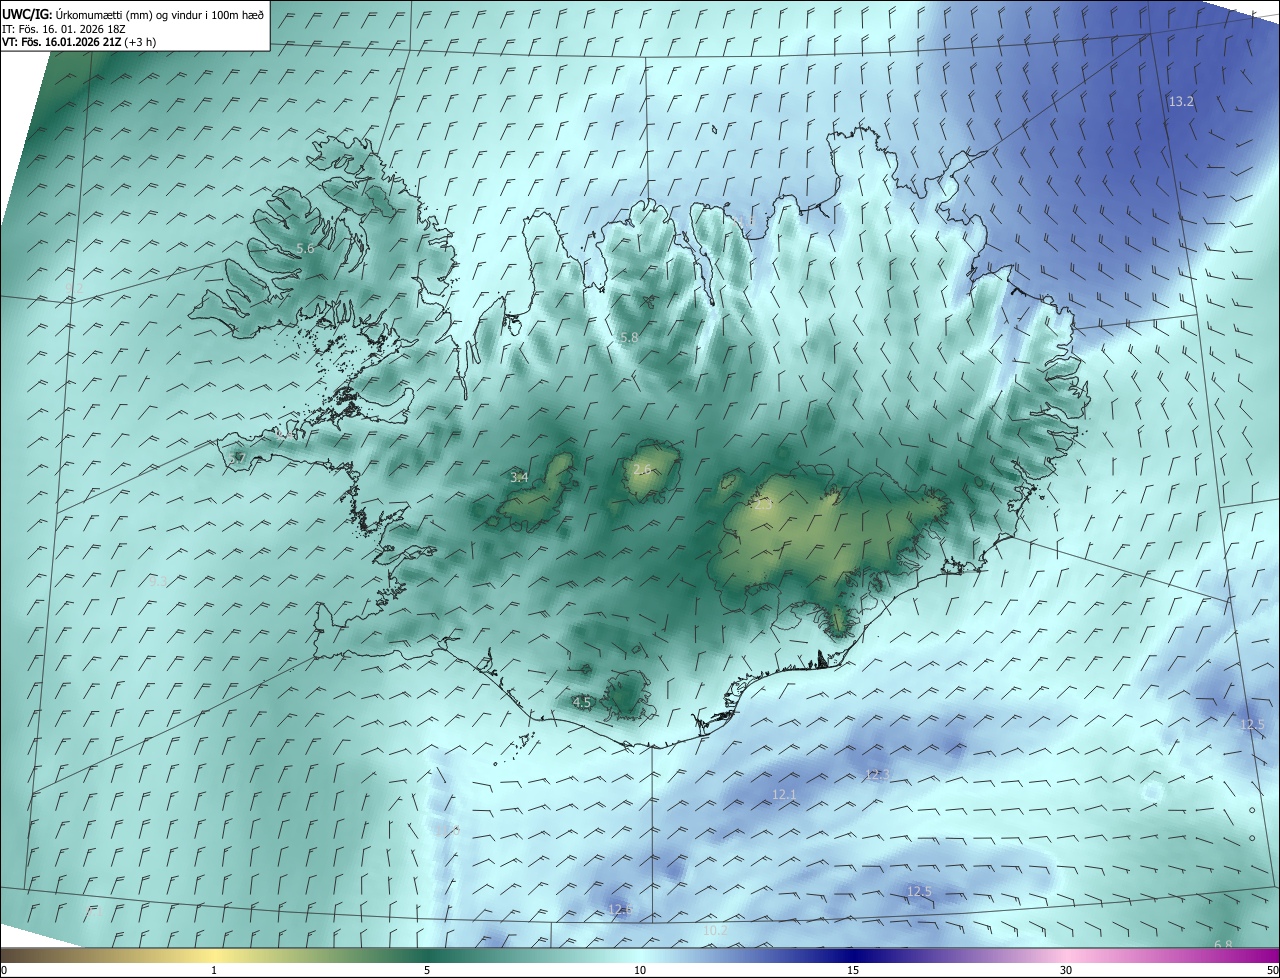Click the 13.2 value label on the map
The image size is (1280, 978).
point(1181,102)
